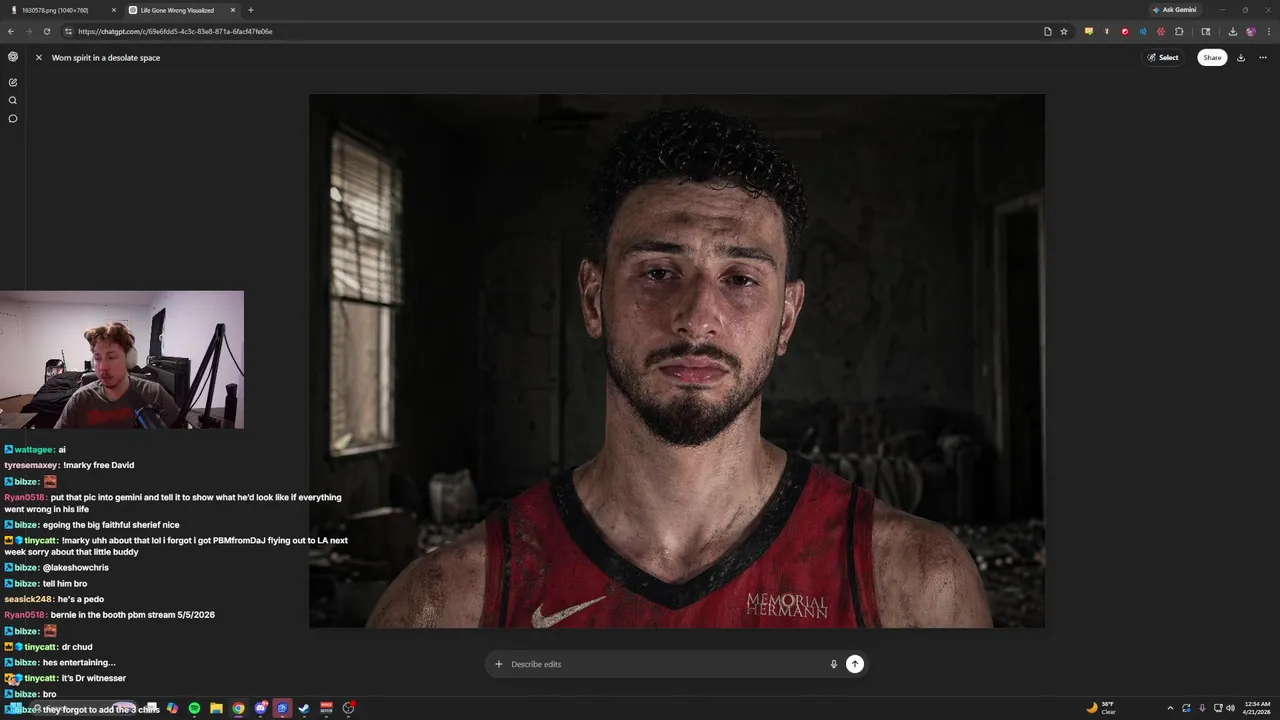Click the '@lakeshowchris' chat message
Screen dimensions: 1280x720
(x=75, y=568)
